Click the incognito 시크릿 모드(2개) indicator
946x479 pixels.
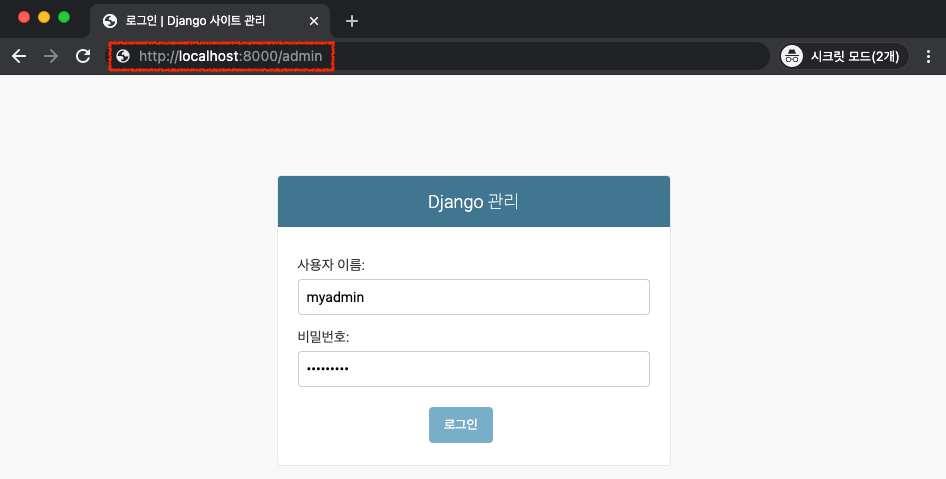(x=843, y=56)
